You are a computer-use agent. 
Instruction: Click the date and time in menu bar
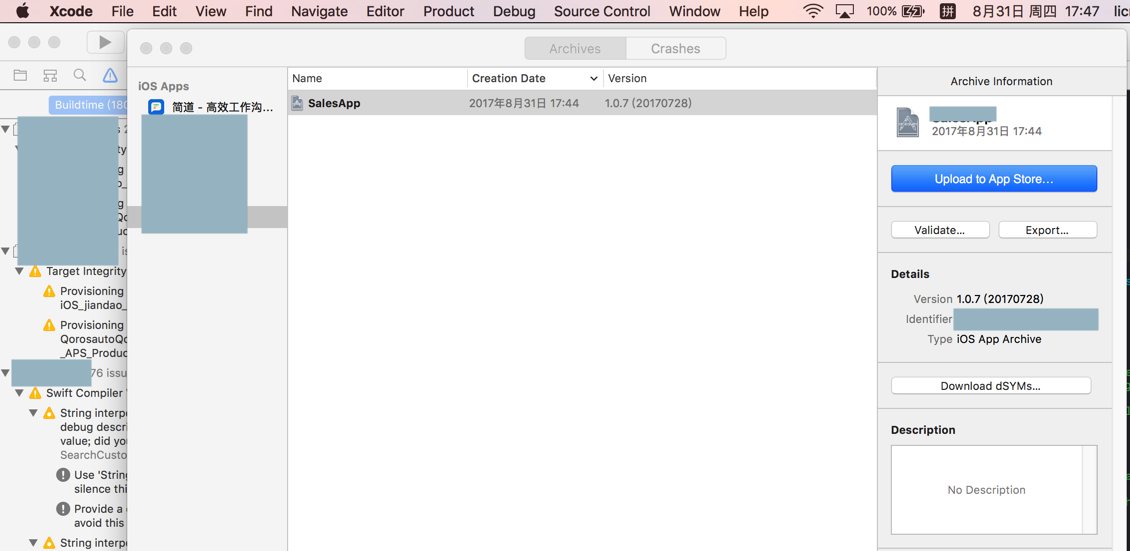click(x=1035, y=11)
